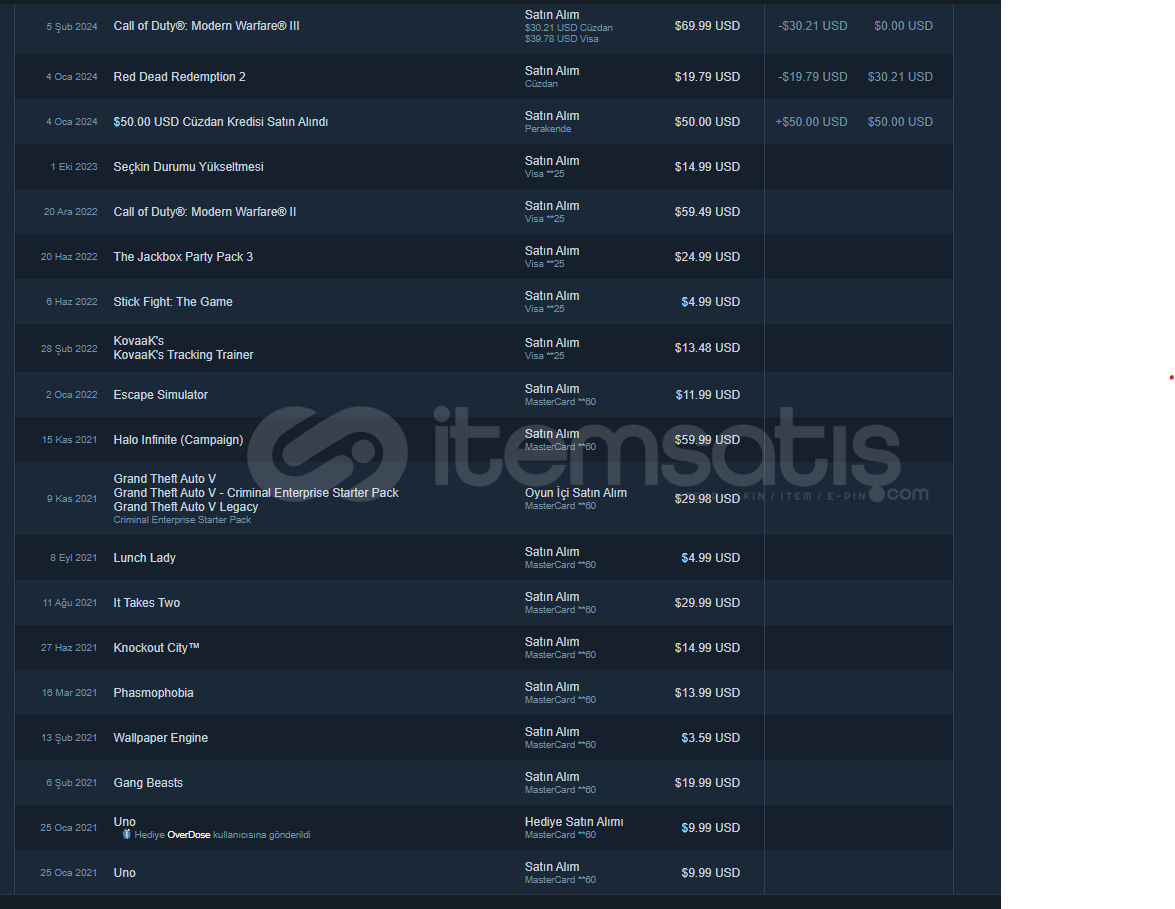Click the date 13 Şub 2021
Viewport: 1175px width, 909px height.
pos(69,738)
